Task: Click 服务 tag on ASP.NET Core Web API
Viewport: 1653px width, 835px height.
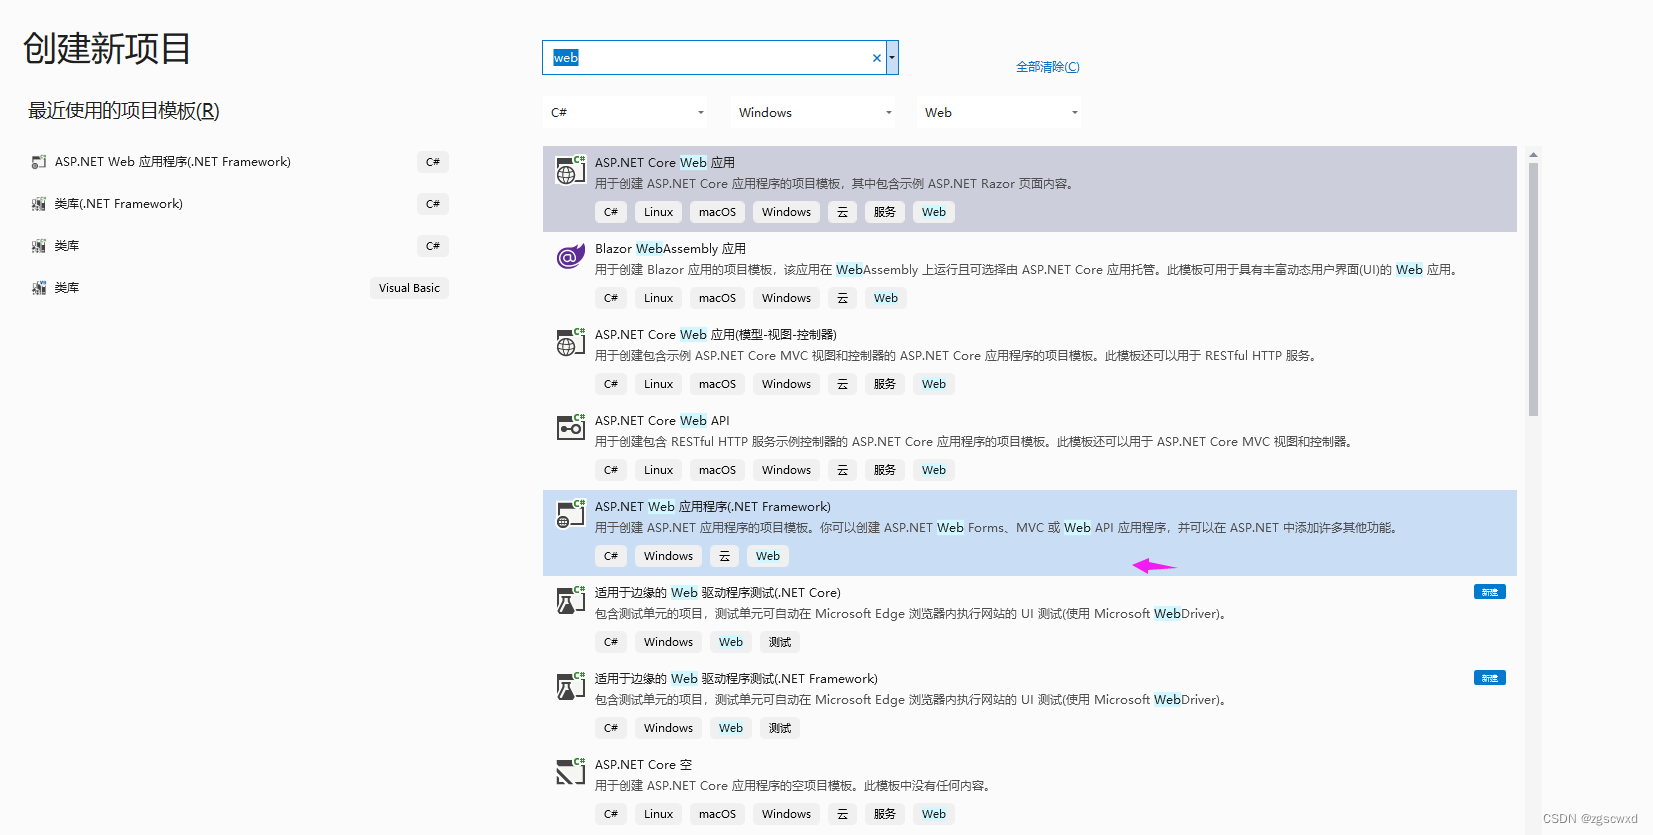Action: coord(884,470)
